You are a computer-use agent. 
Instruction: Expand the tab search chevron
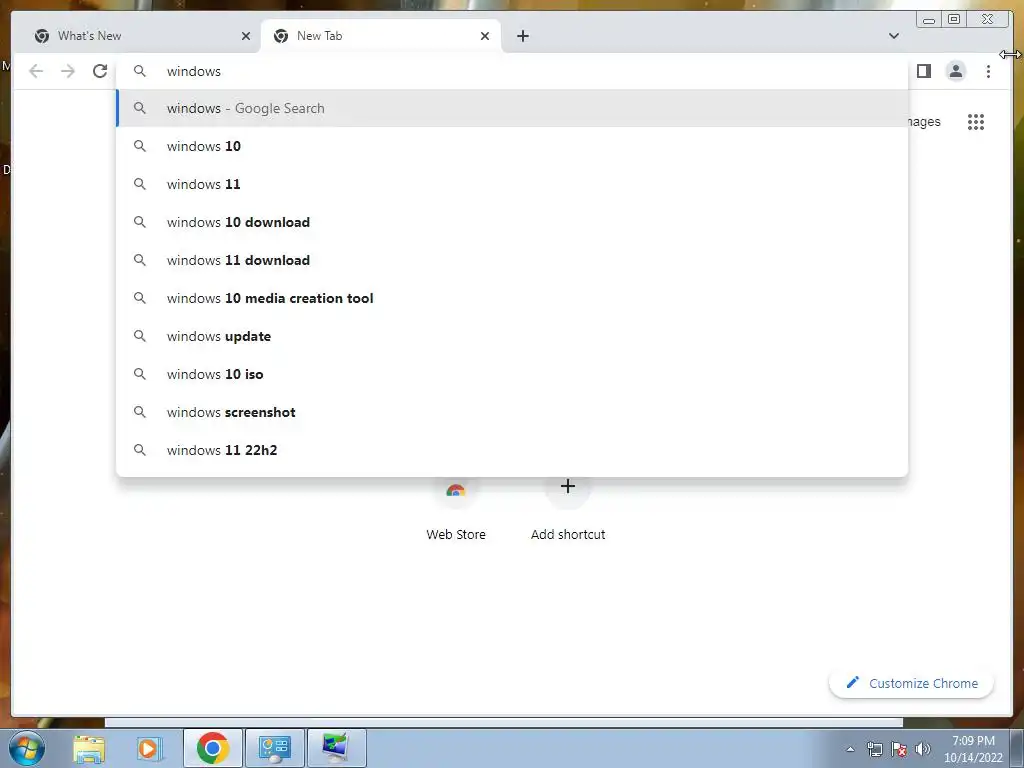(x=893, y=36)
